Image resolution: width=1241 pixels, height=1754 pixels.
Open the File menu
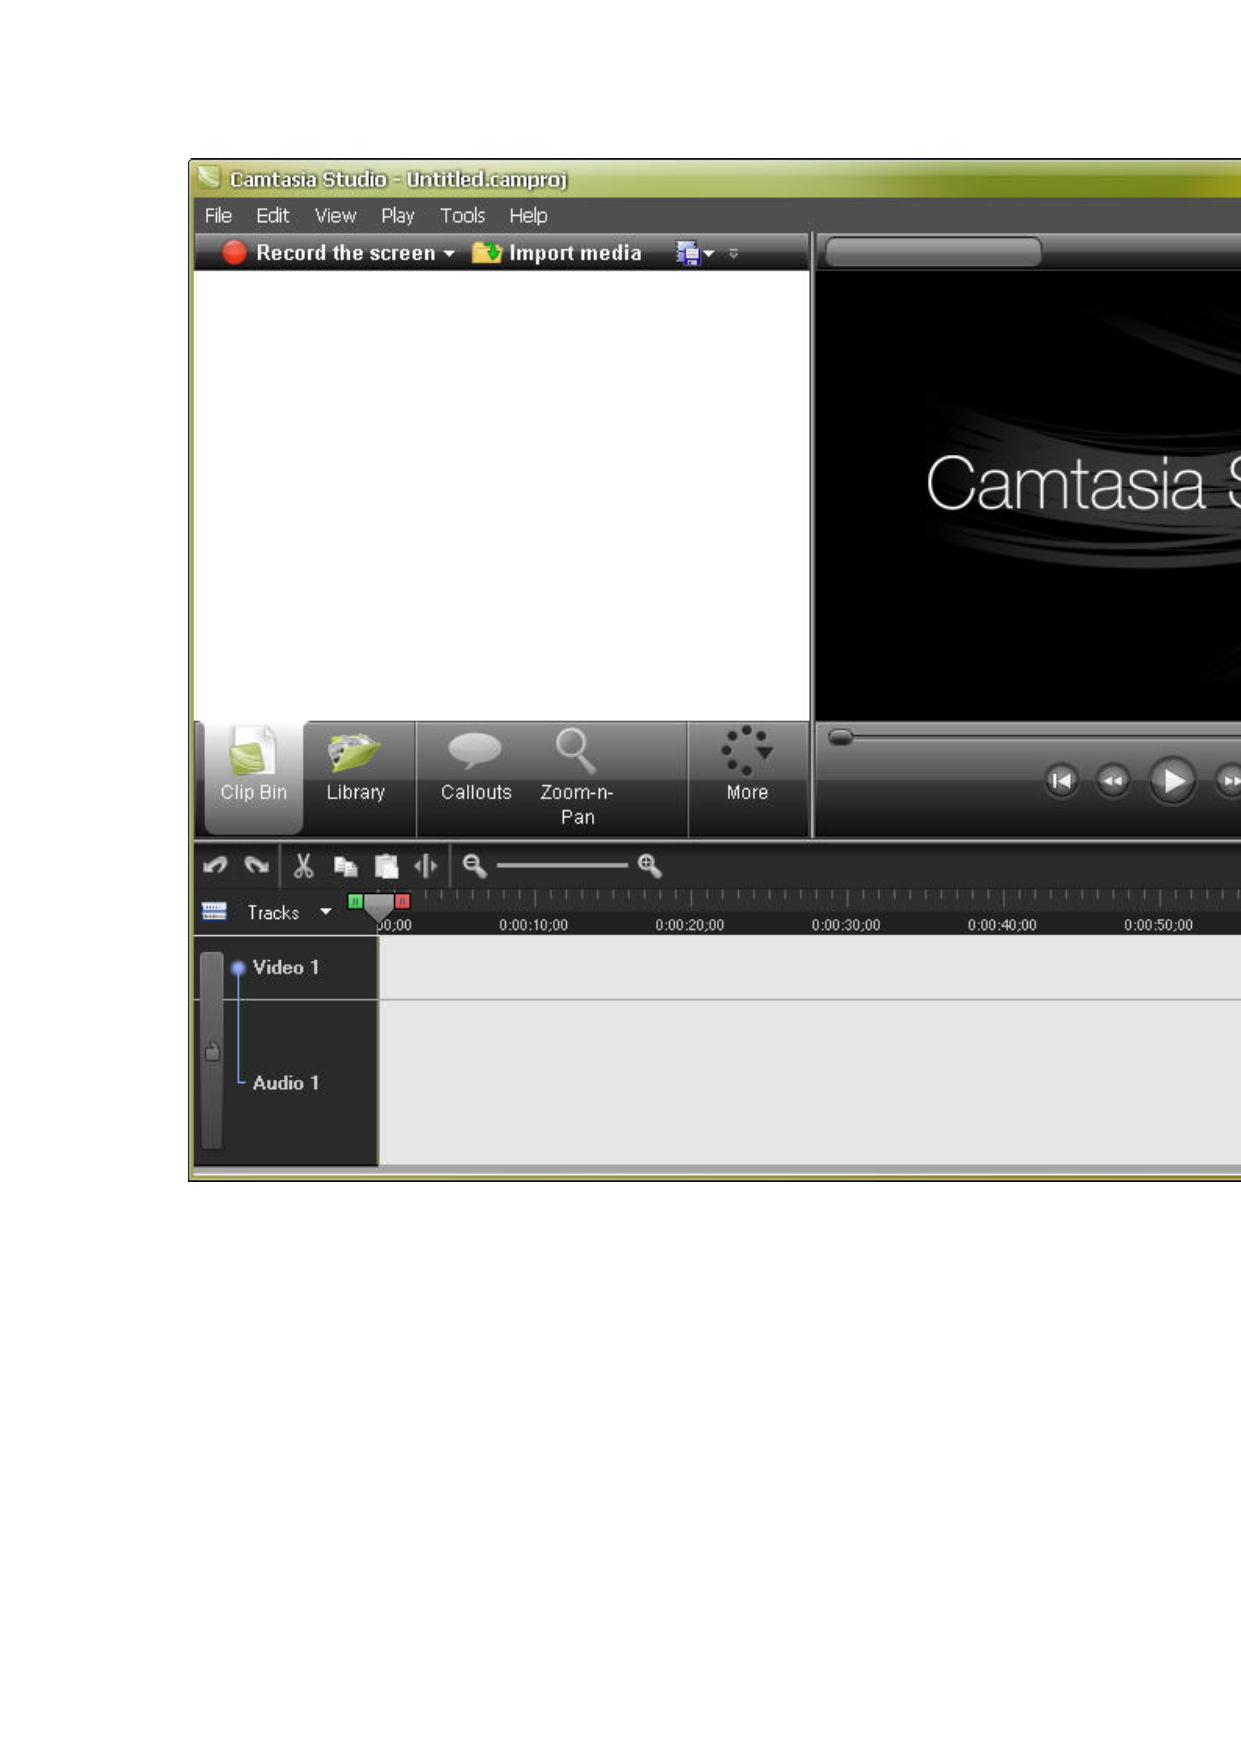pyautogui.click(x=218, y=216)
